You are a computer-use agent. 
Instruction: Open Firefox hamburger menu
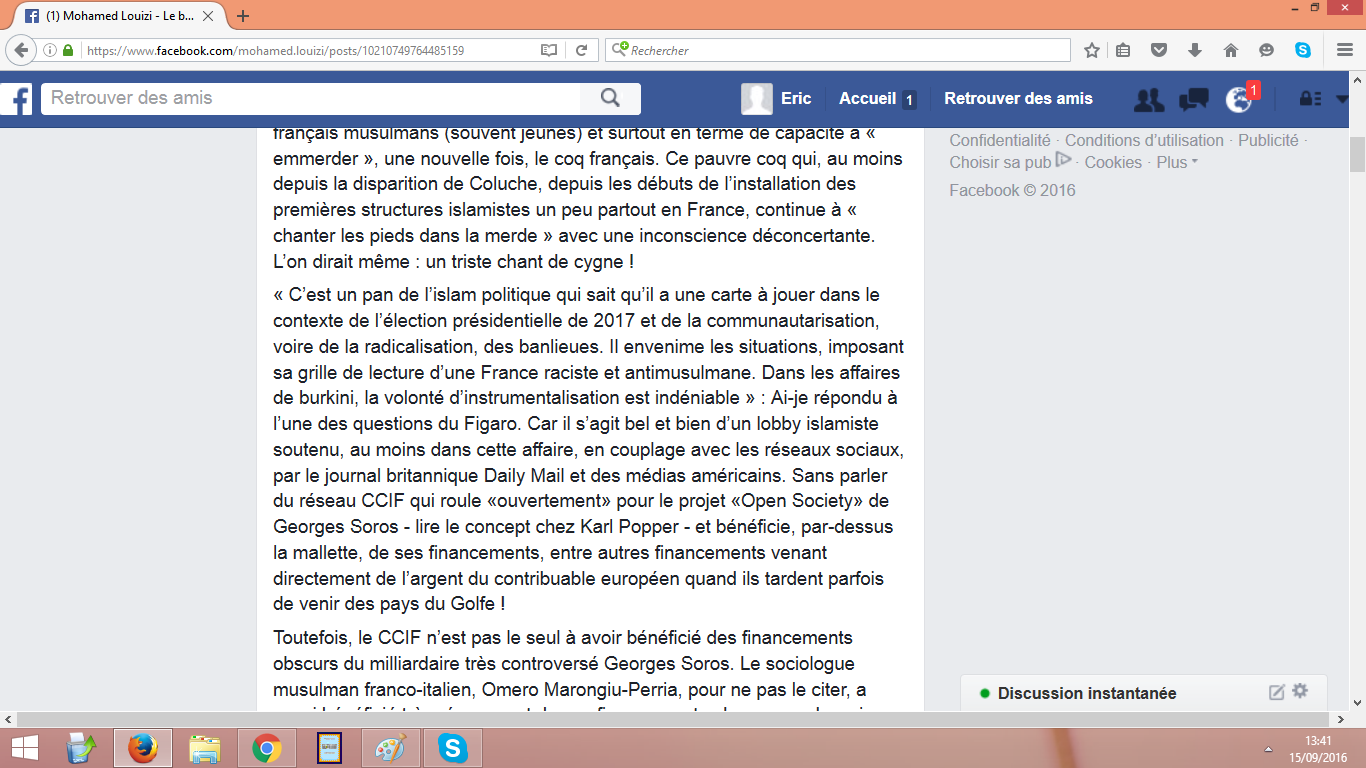(1344, 50)
